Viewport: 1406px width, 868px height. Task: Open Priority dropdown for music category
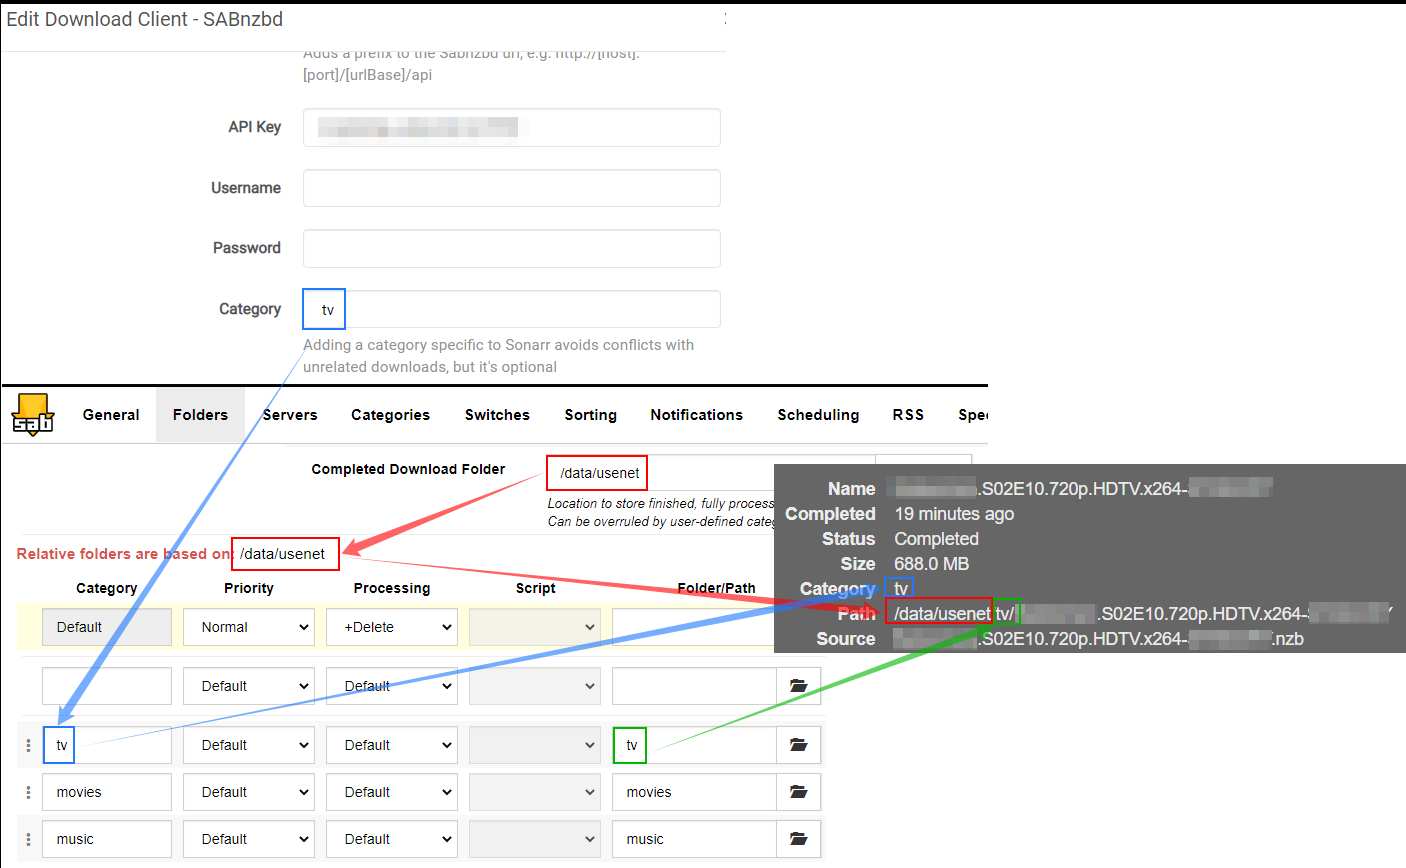[x=249, y=839]
